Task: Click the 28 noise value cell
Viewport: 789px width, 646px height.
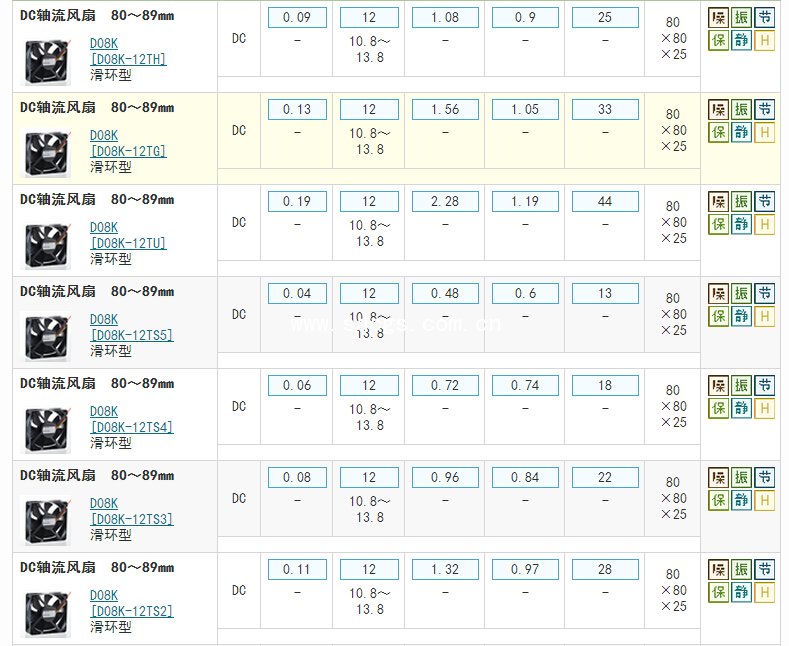Action: tap(605, 570)
